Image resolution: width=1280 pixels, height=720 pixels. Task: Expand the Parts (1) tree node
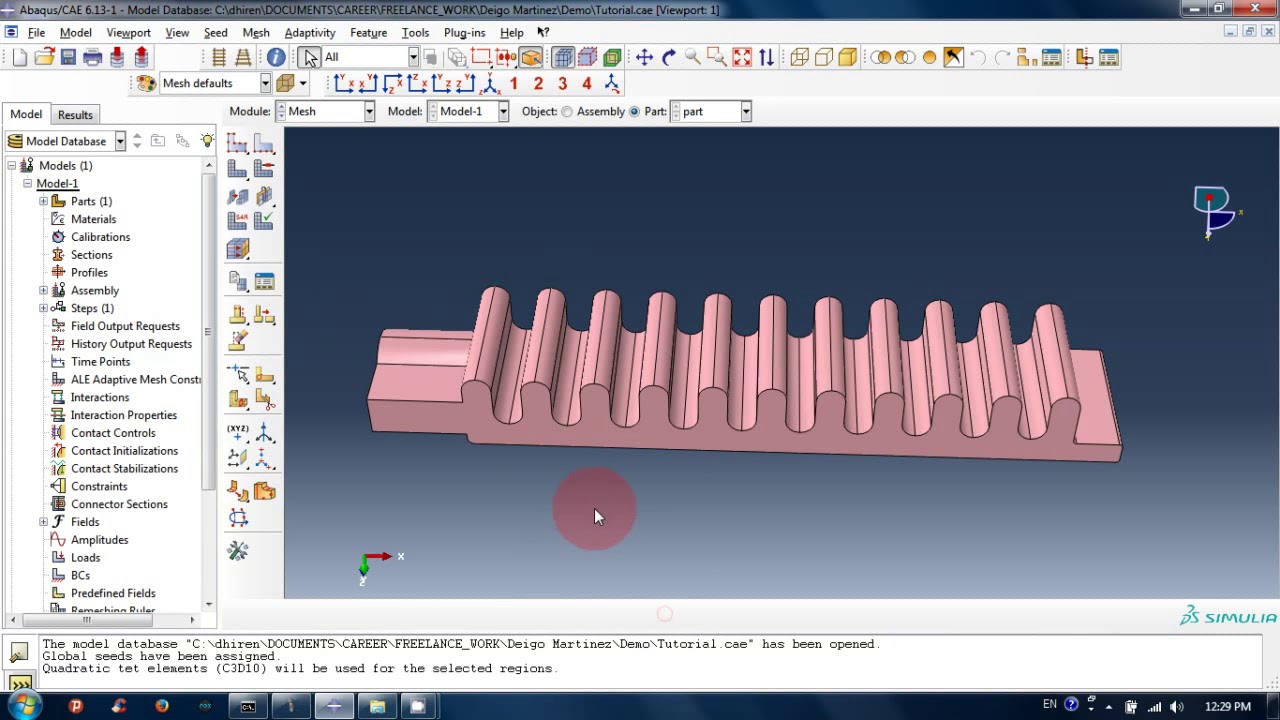44,202
